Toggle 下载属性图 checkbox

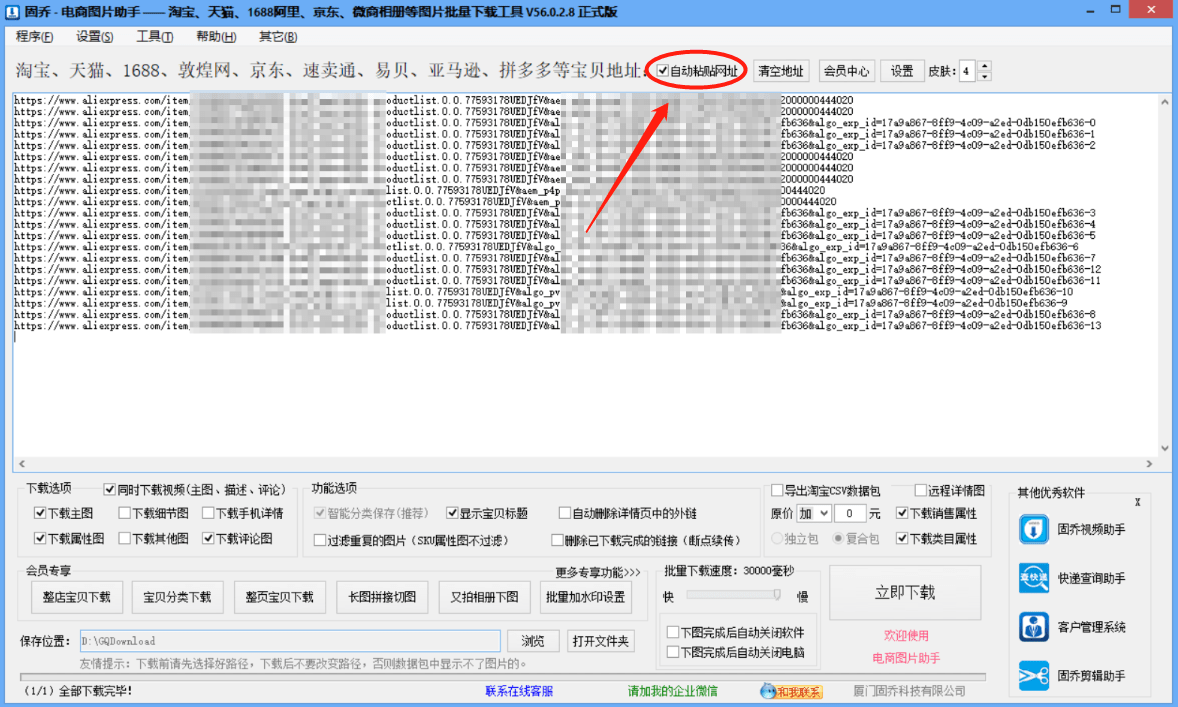pyautogui.click(x=41, y=538)
